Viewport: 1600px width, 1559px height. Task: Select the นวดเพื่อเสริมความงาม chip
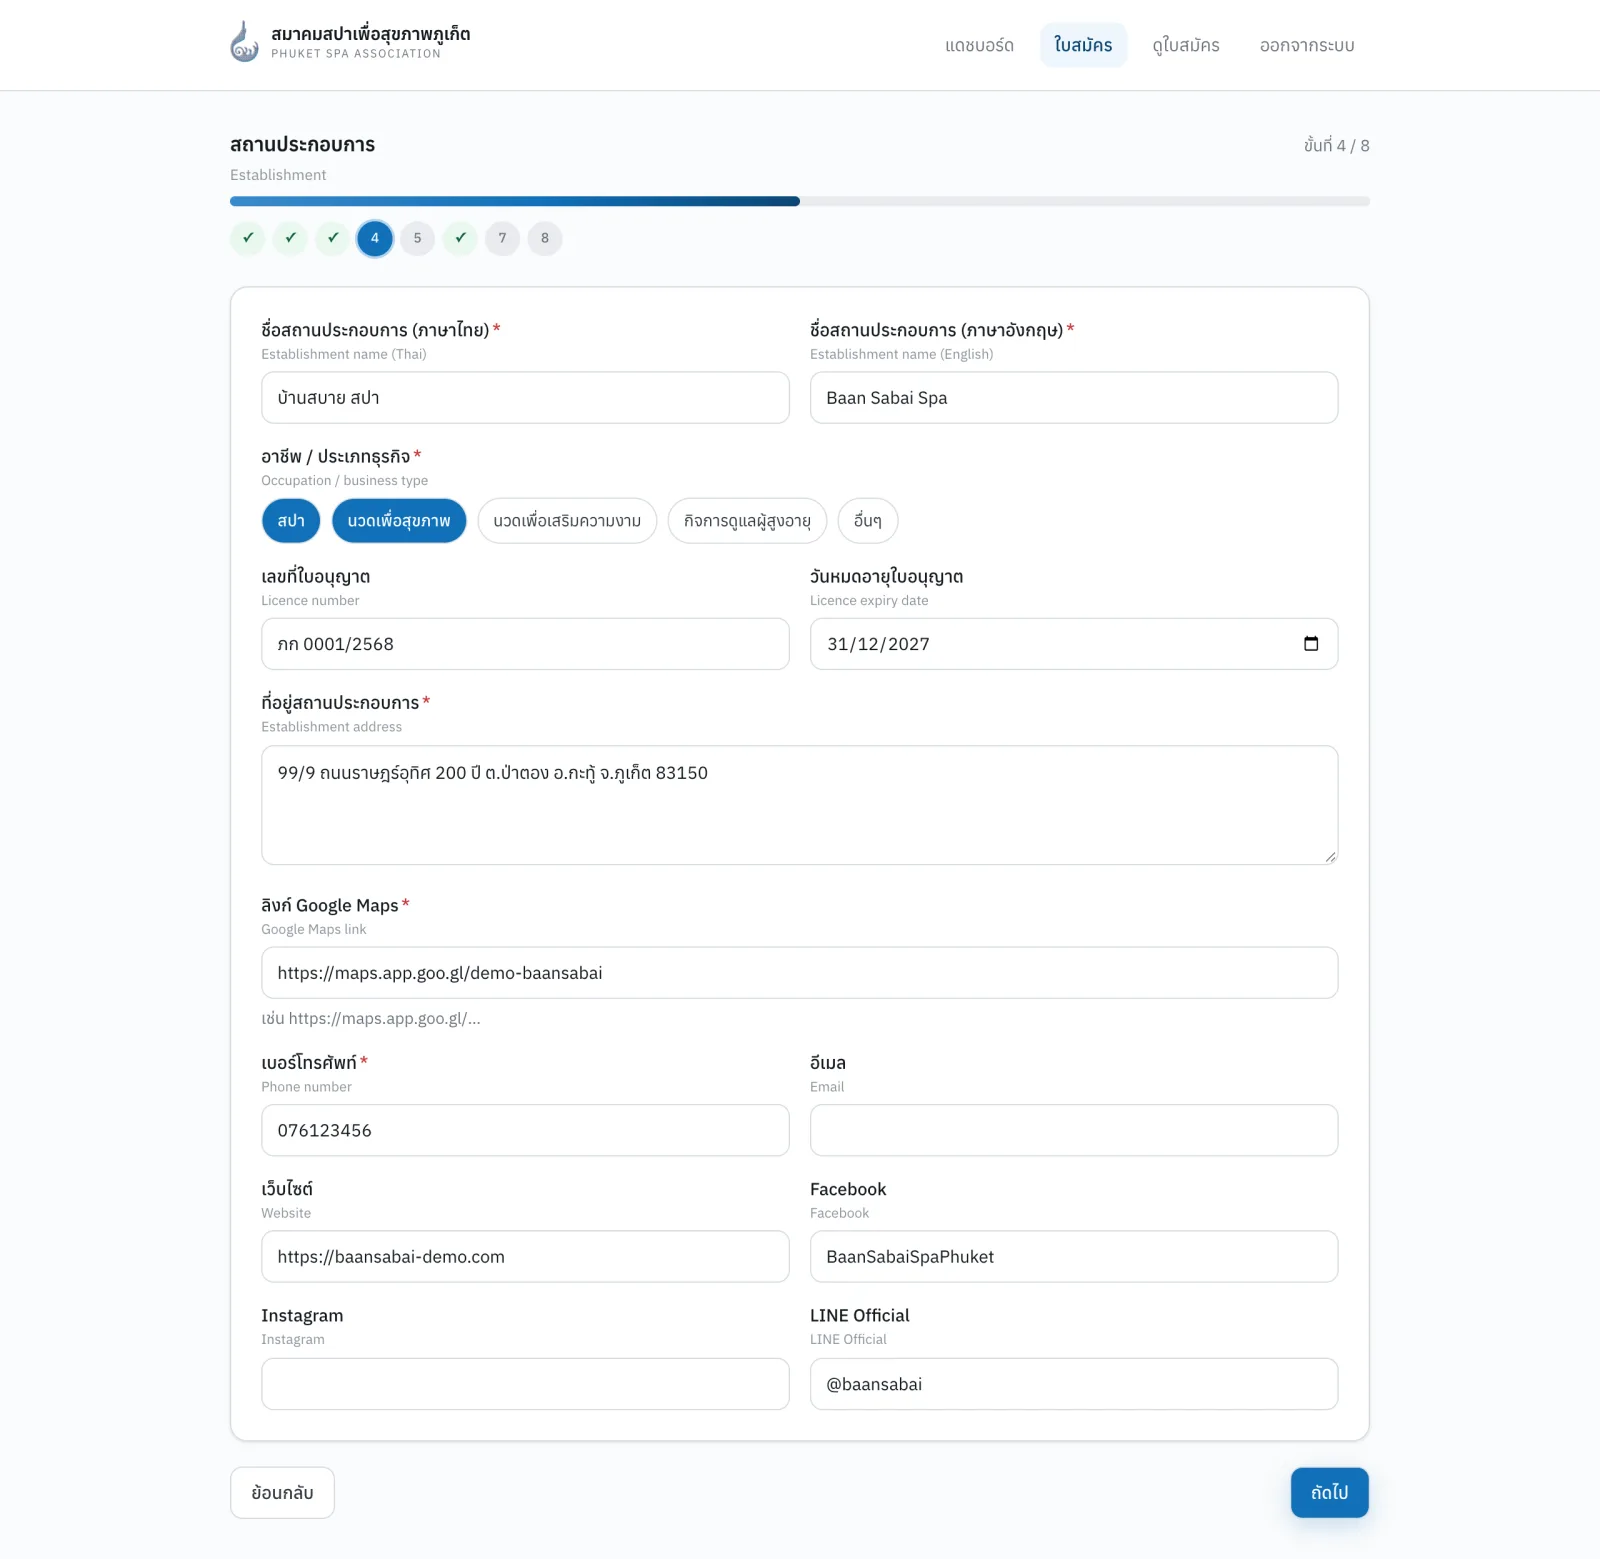tap(567, 521)
